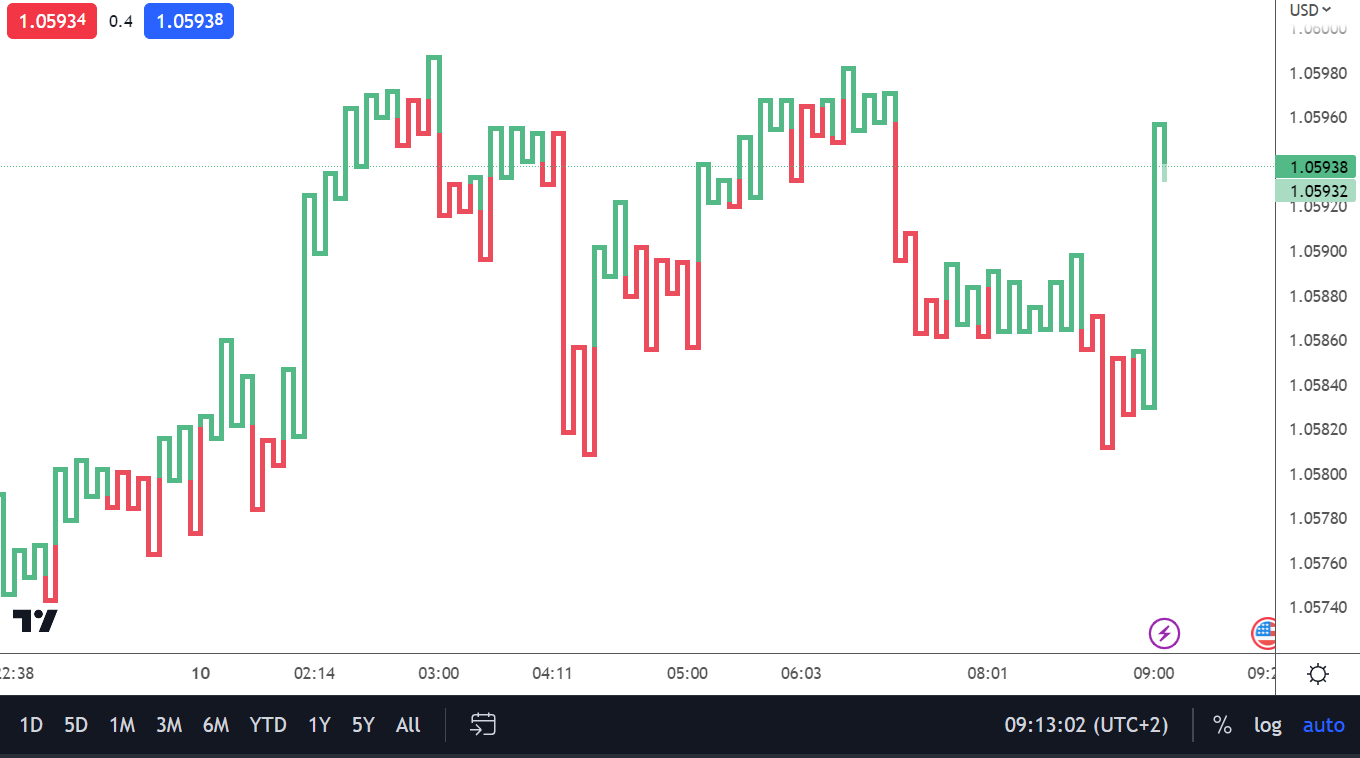The height and width of the screenshot is (758, 1360).
Task: Select the 1D time range
Action: point(31,725)
